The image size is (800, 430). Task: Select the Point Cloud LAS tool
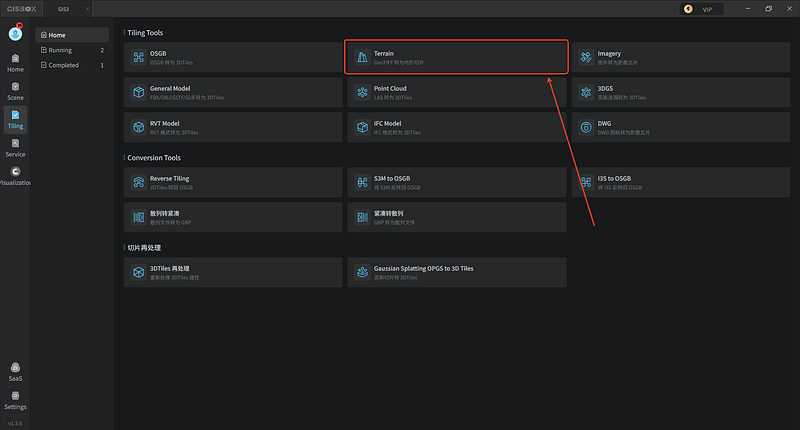click(457, 92)
